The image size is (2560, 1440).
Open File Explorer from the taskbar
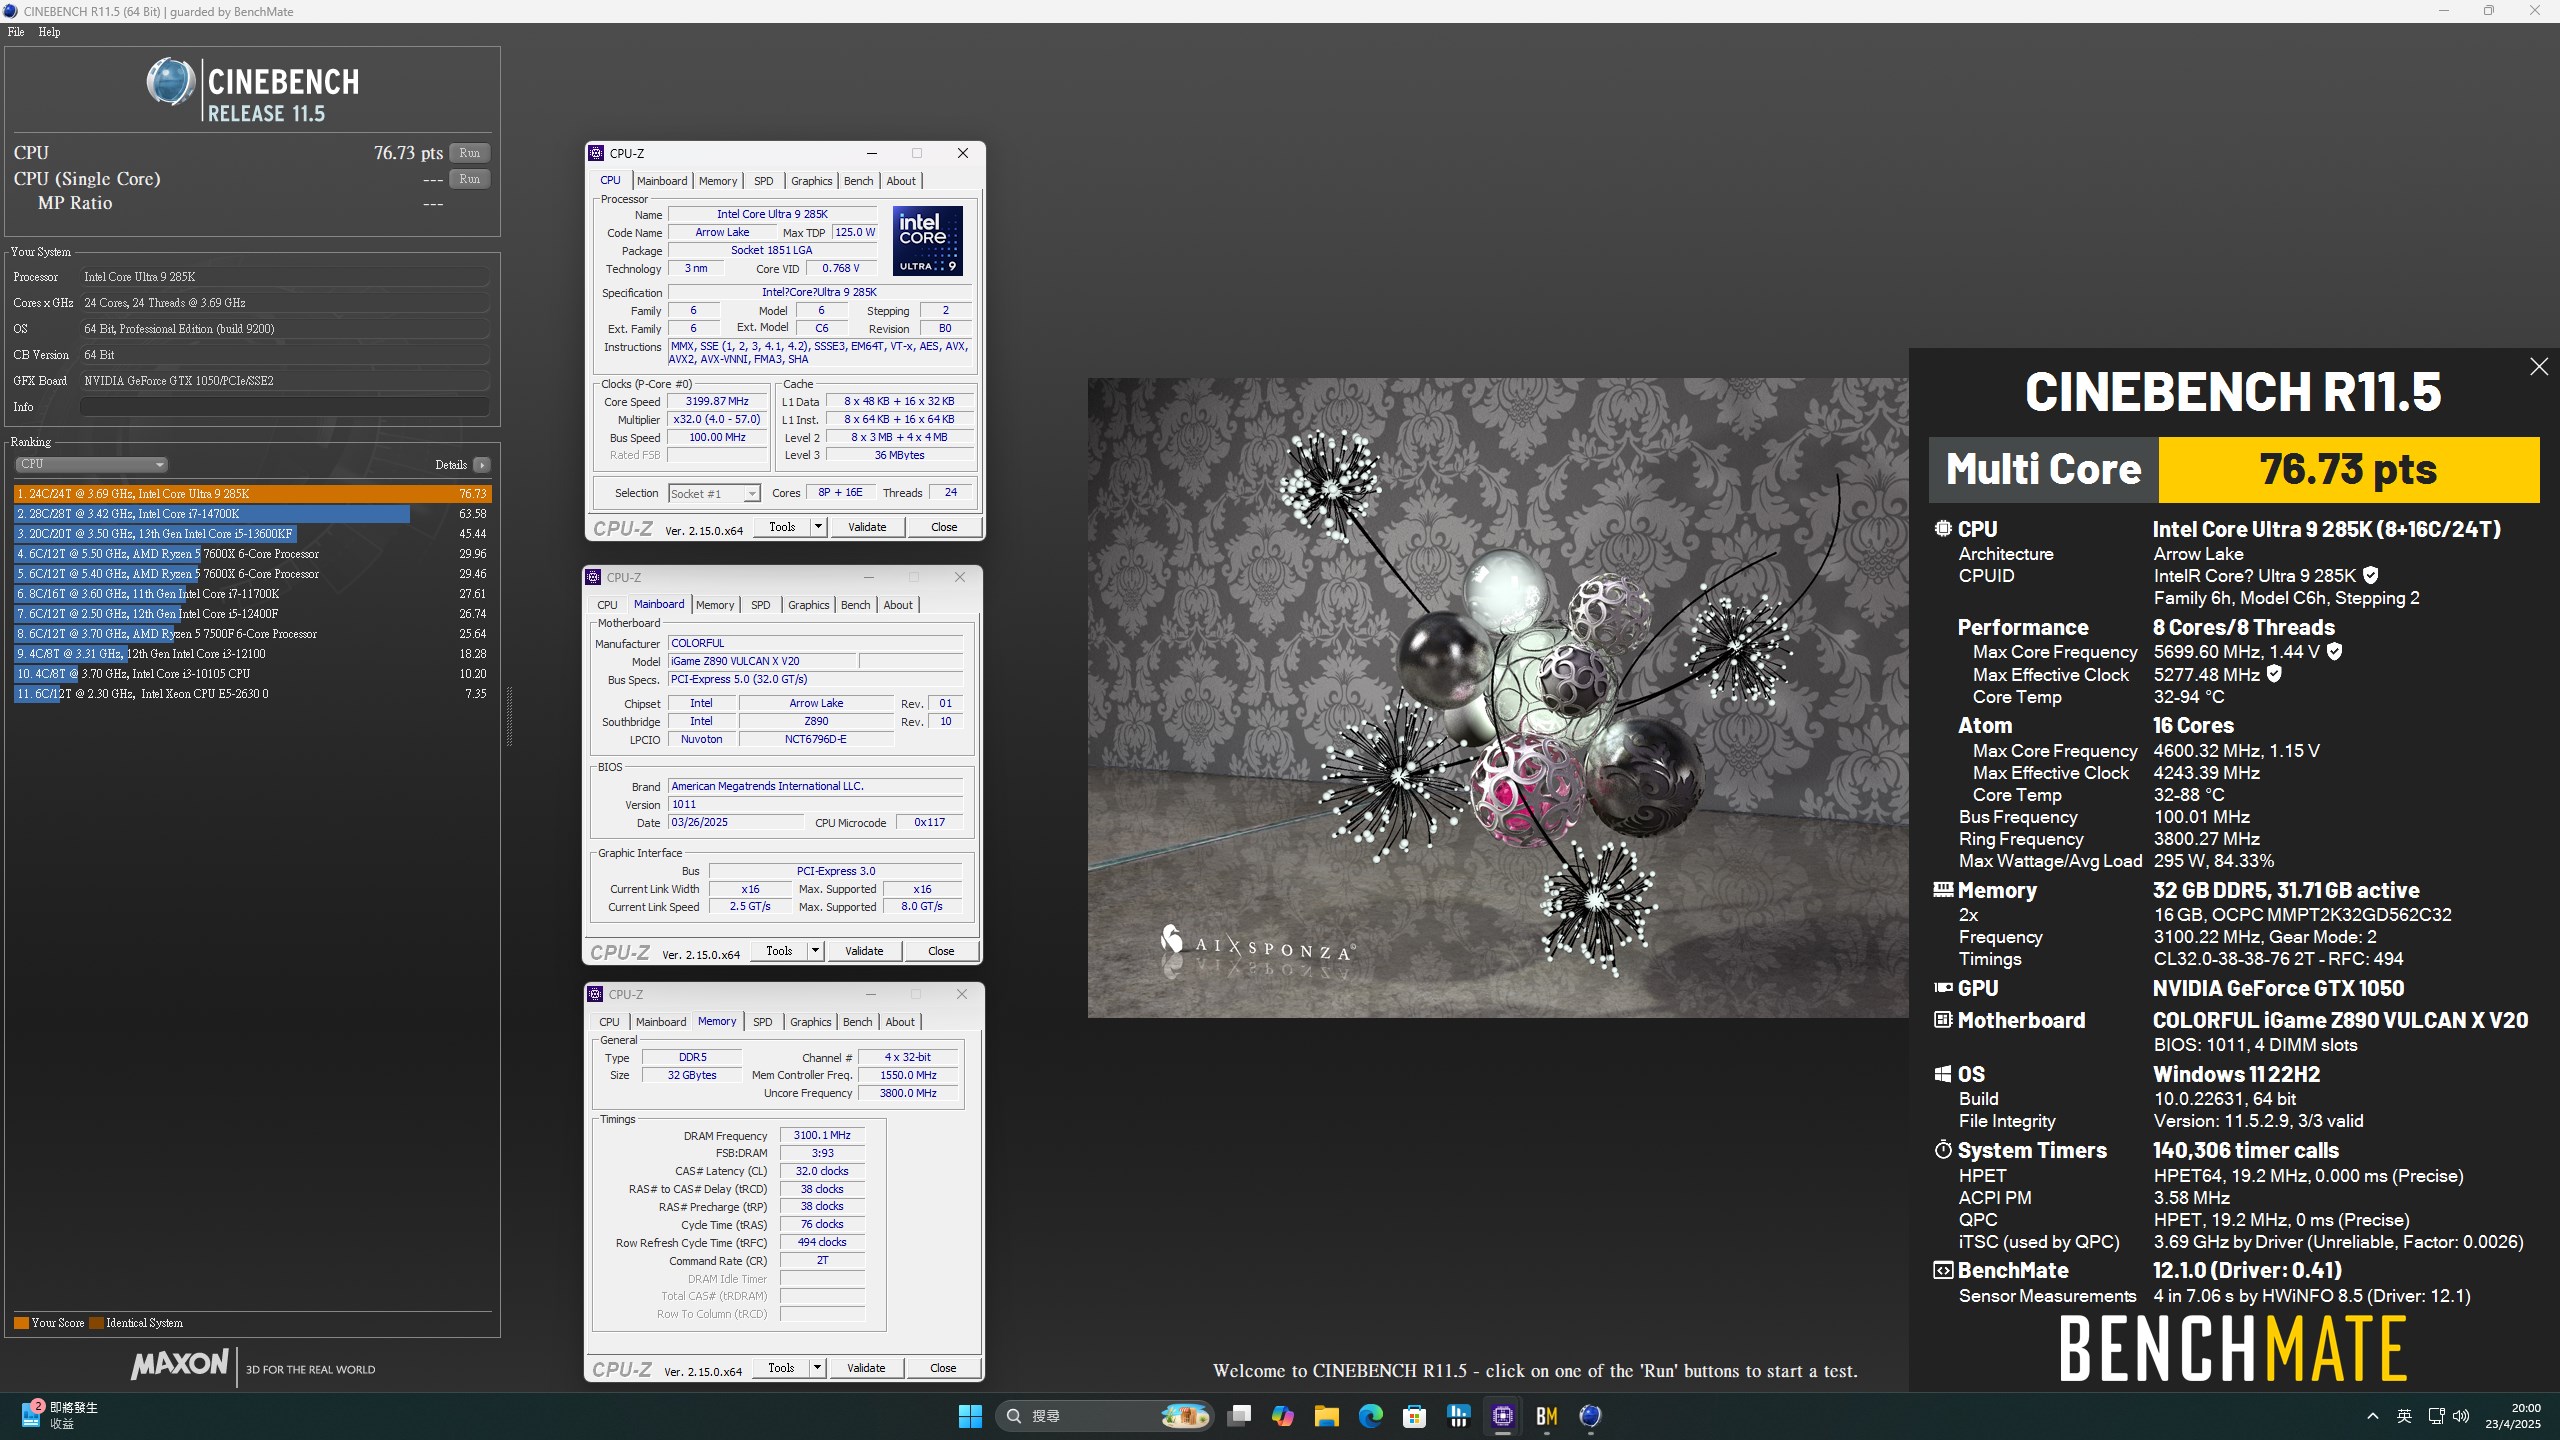coord(1327,1416)
